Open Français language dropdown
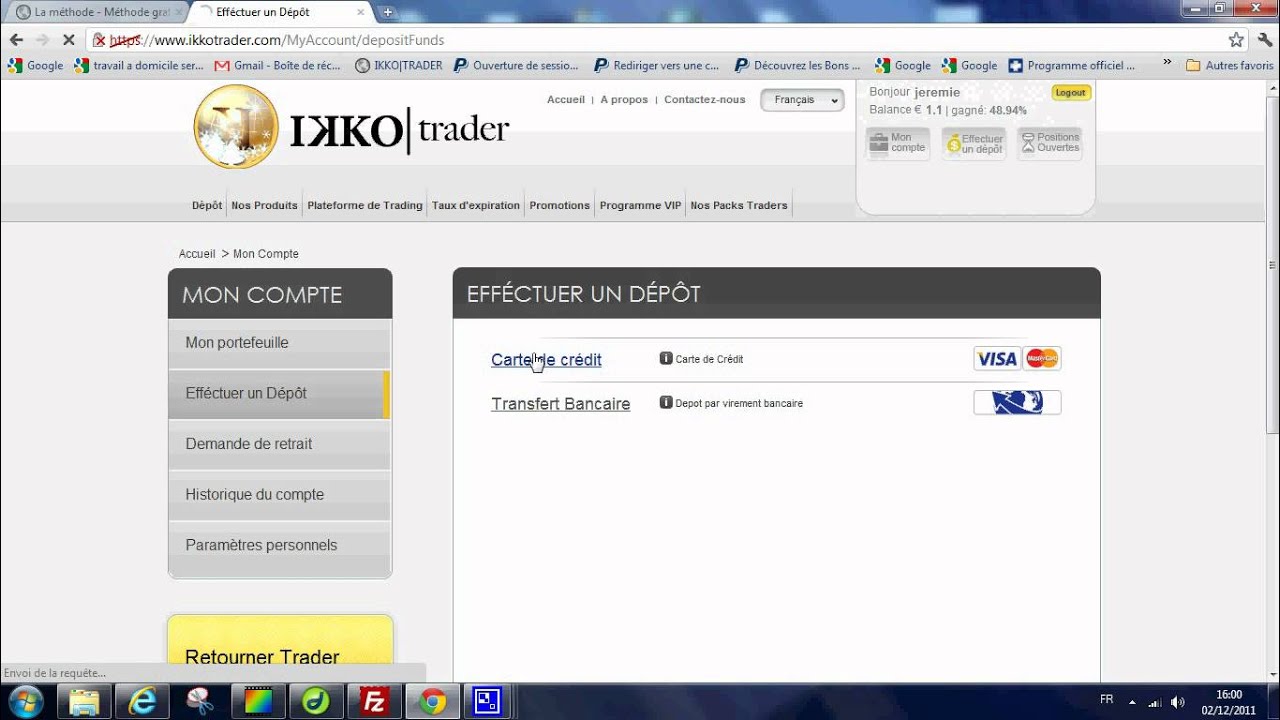This screenshot has height=720, width=1280. (x=802, y=100)
